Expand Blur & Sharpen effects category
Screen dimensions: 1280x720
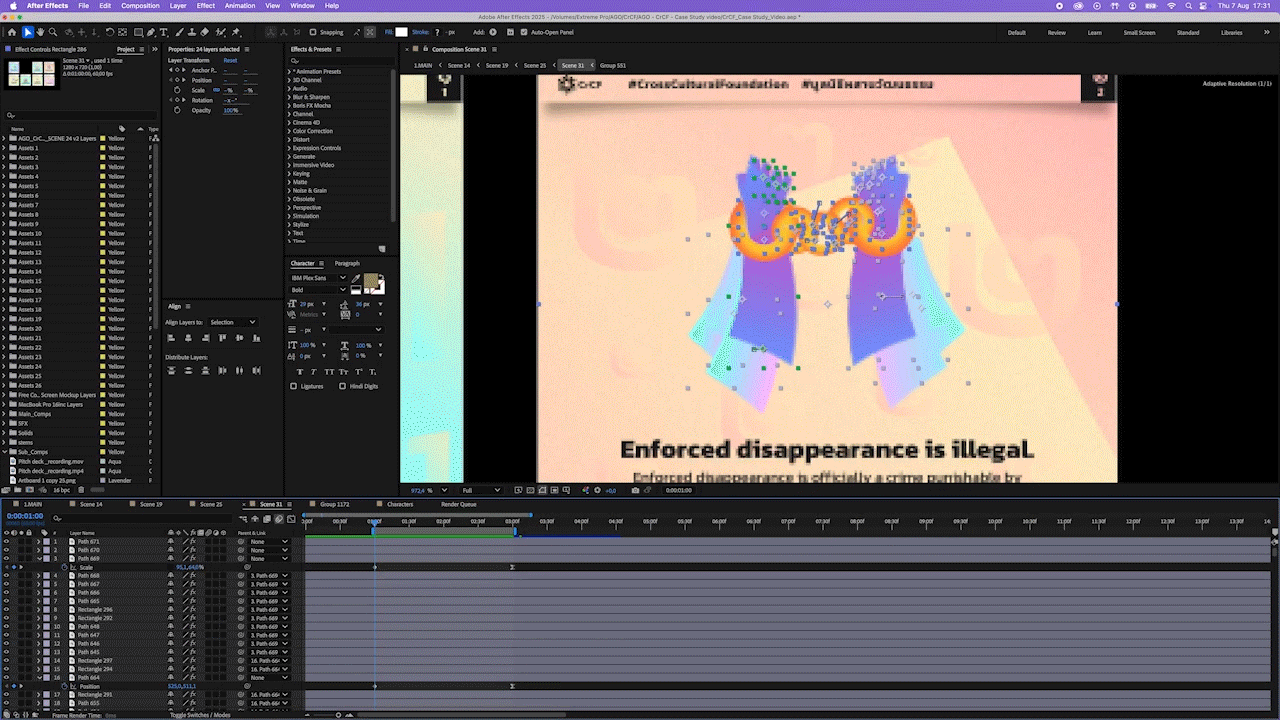click(x=290, y=97)
